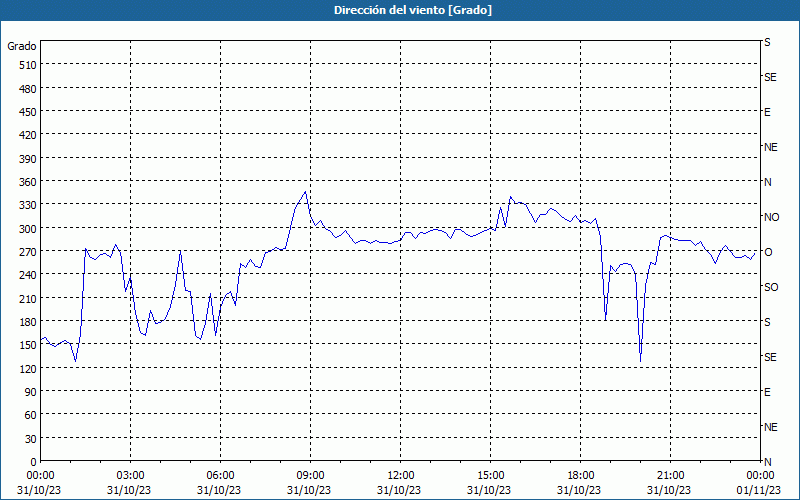The width and height of the screenshot is (800, 500).
Task: Click the lowest dip of the line near 20:00
Action: point(640,361)
